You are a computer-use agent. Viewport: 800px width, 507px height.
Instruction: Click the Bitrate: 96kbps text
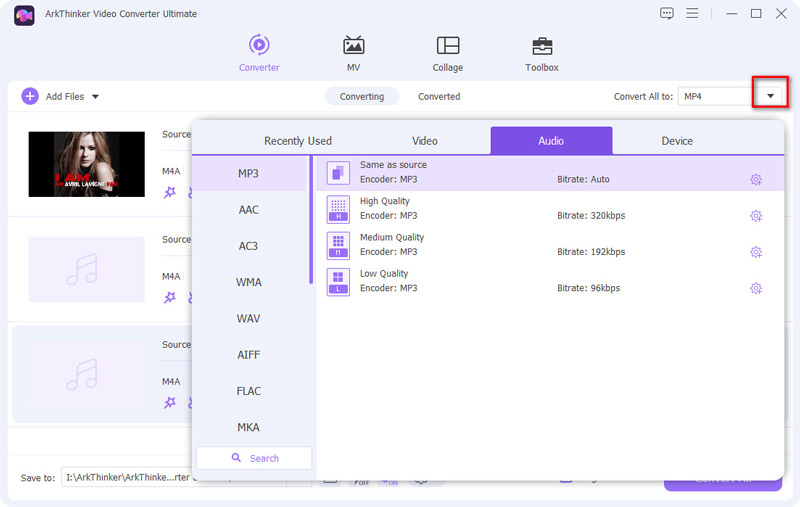(x=588, y=288)
